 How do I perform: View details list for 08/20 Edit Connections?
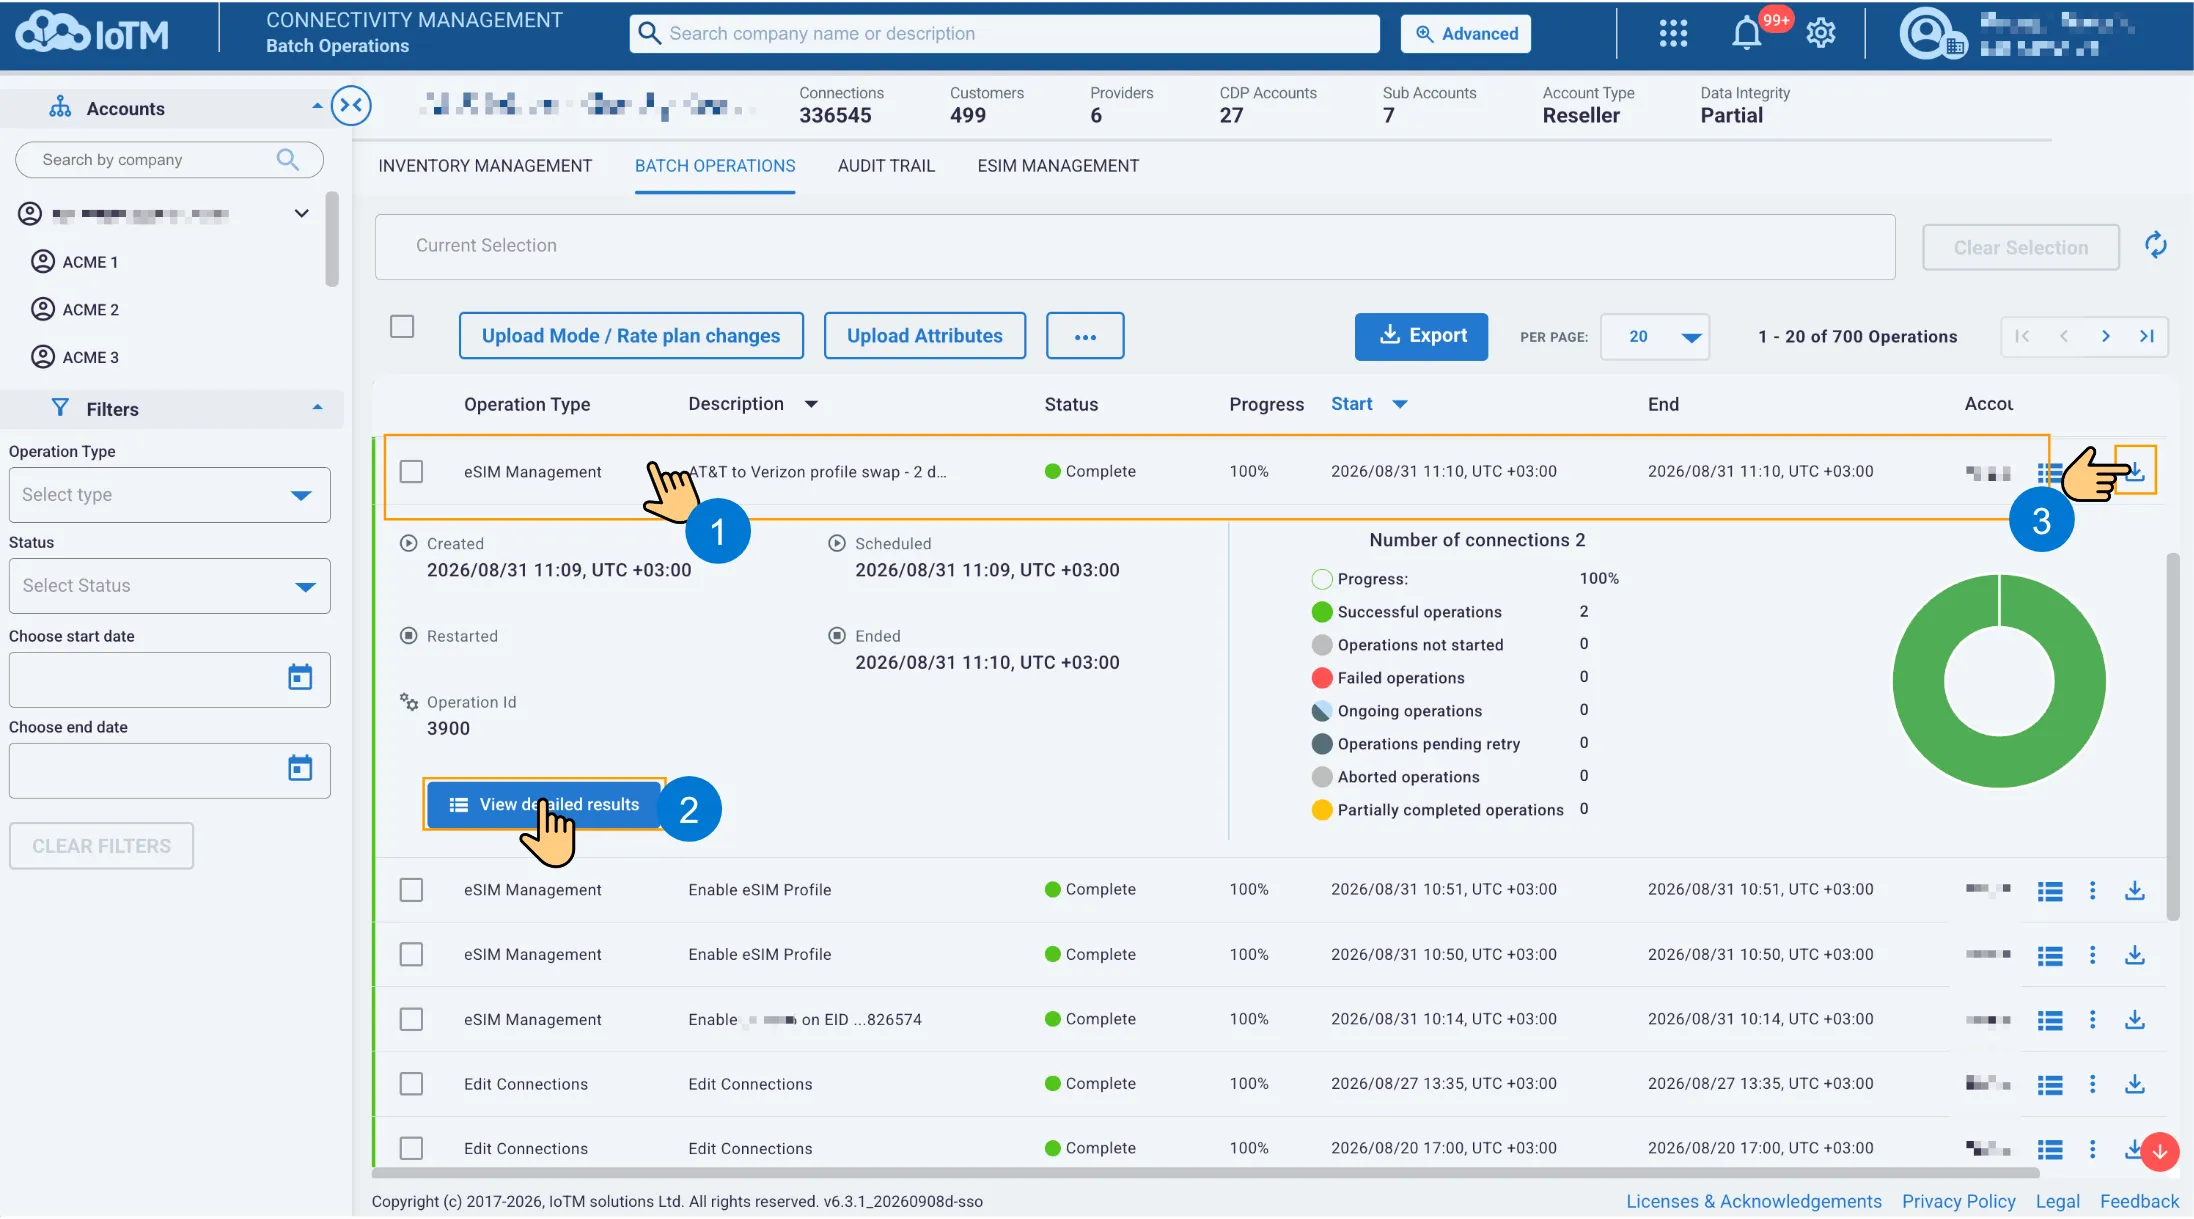[2050, 1149]
